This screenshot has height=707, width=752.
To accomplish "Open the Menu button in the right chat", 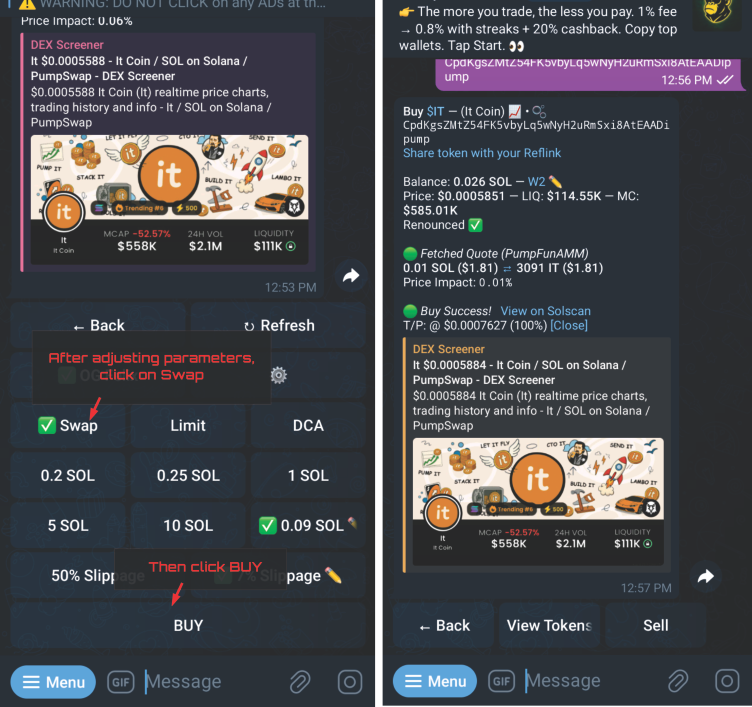I will coord(435,681).
